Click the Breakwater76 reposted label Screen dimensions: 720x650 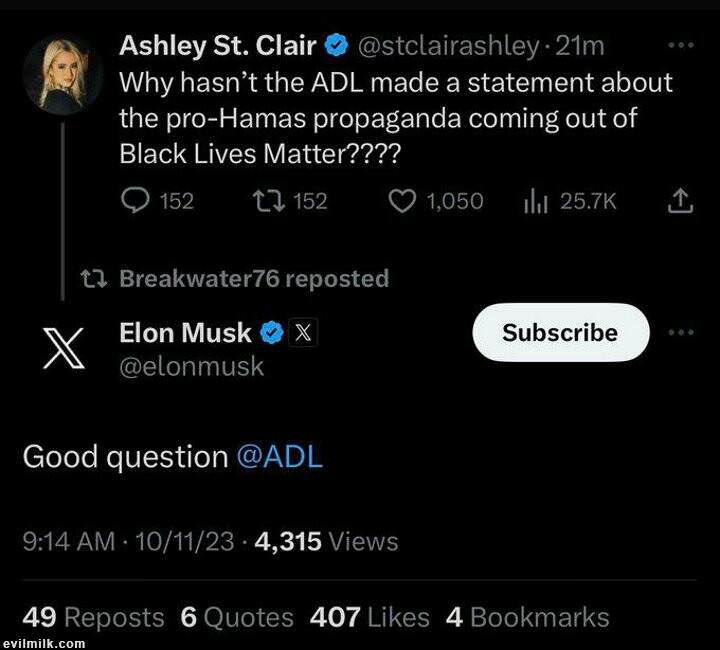pos(253,278)
